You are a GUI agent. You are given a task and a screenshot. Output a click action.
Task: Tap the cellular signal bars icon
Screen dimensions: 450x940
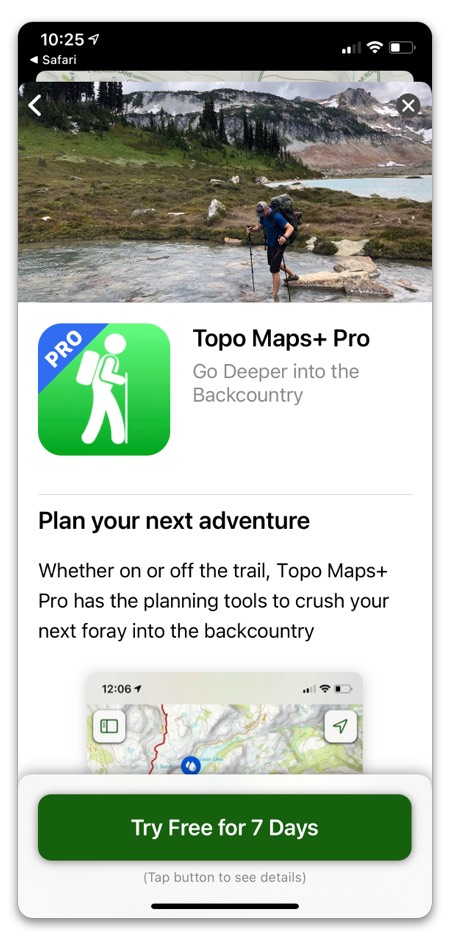352,48
